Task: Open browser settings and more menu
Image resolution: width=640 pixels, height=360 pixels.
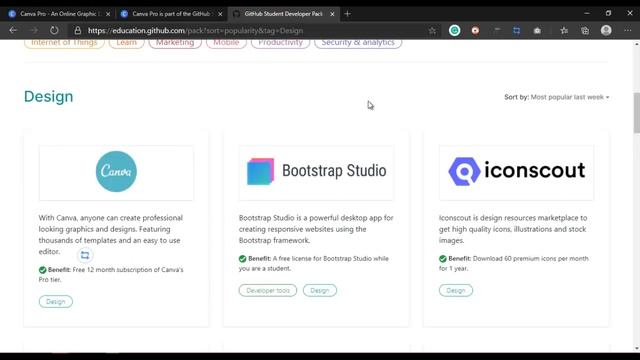Action: coord(628,31)
